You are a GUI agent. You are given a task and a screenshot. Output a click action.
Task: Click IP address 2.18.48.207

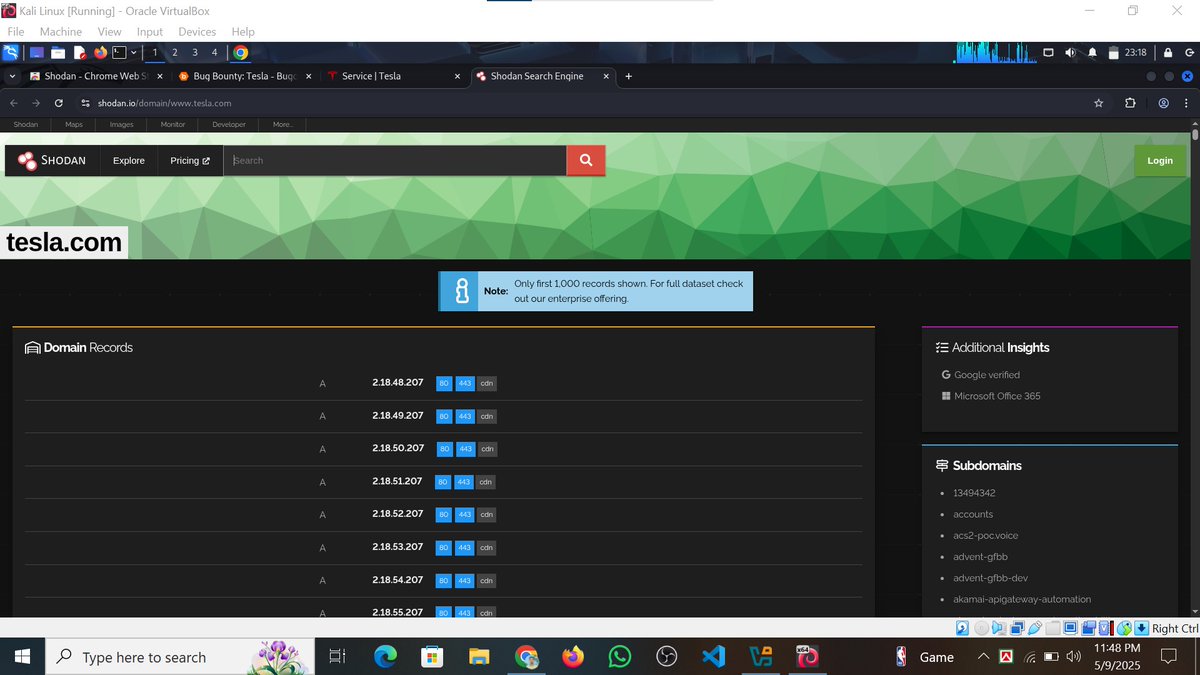398,382
